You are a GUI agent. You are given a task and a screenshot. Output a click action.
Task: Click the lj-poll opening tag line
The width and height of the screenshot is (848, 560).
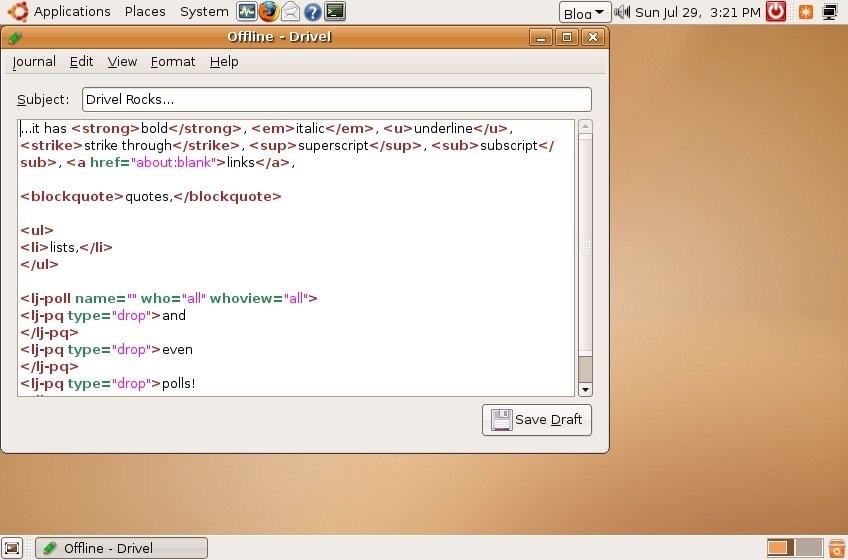pos(169,299)
